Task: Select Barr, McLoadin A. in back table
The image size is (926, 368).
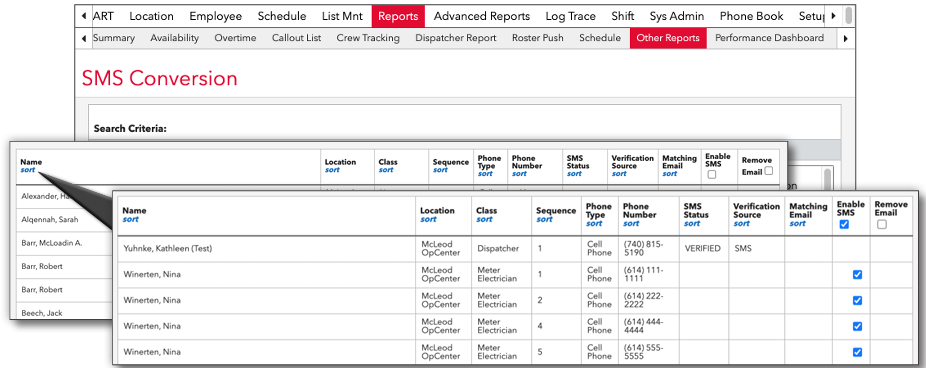Action: pyautogui.click(x=51, y=243)
